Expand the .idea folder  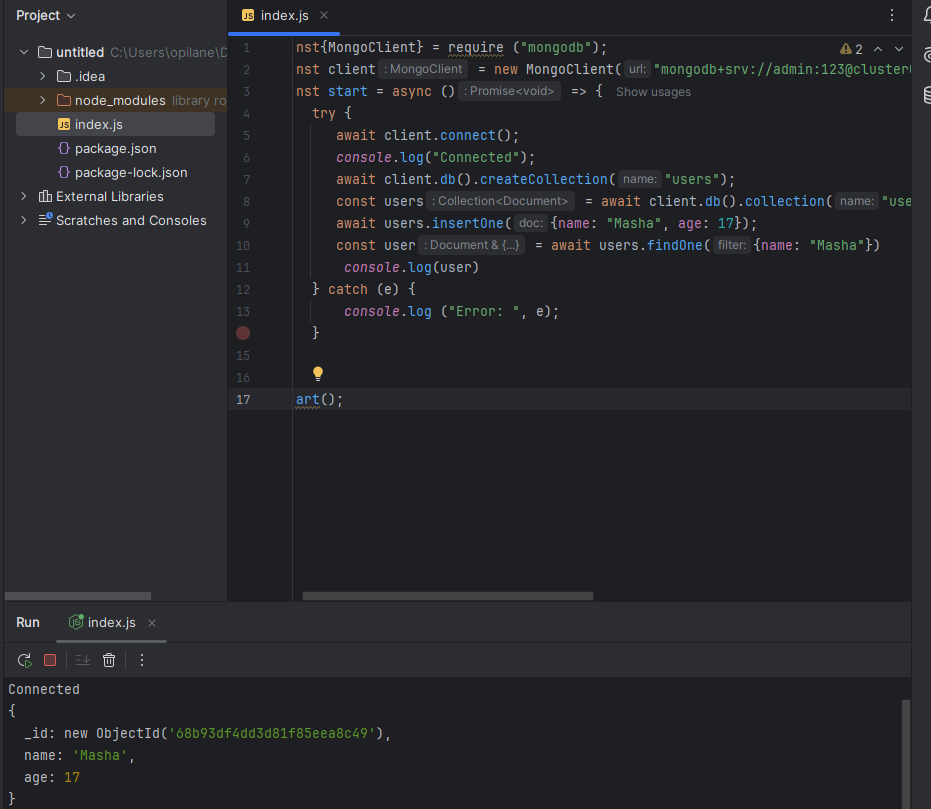42,76
